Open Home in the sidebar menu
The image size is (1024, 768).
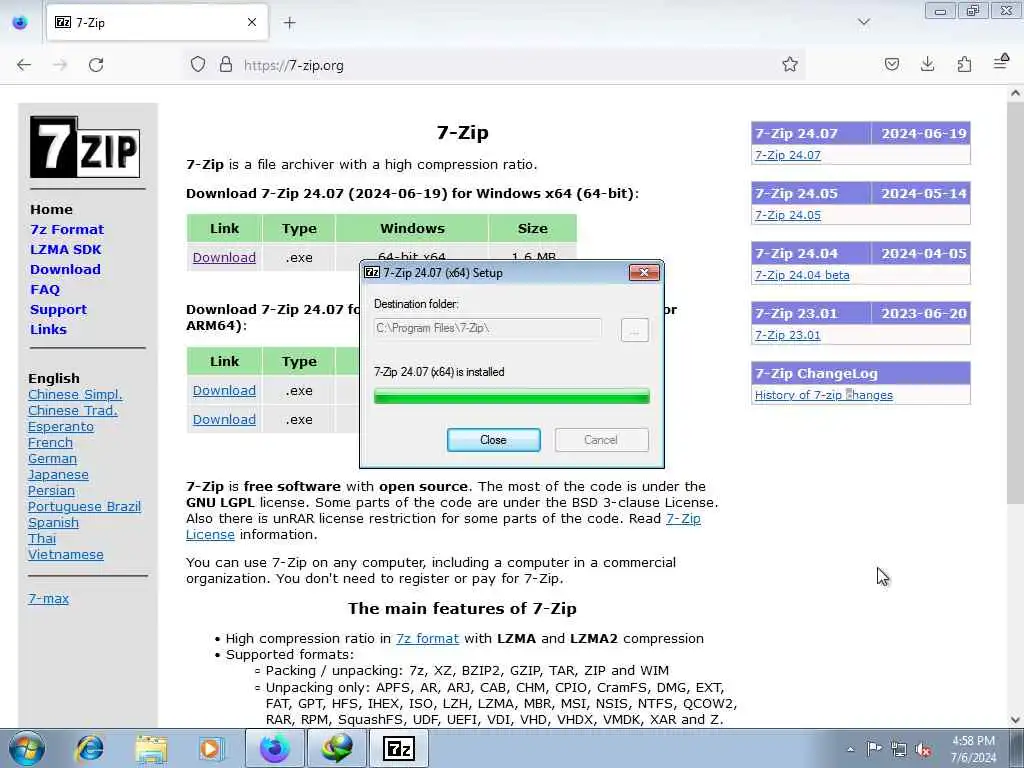(x=51, y=210)
